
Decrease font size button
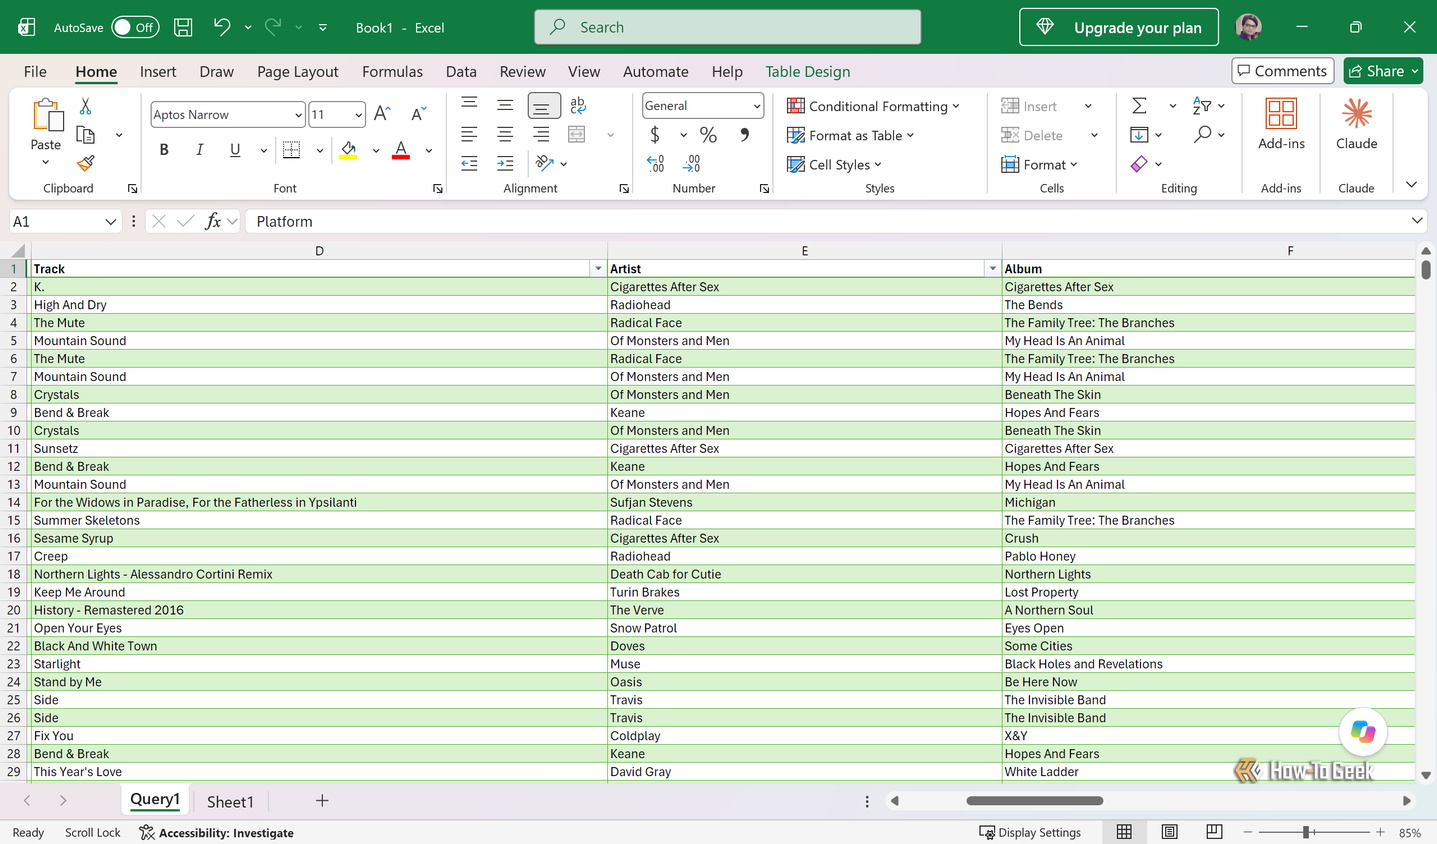tap(418, 114)
